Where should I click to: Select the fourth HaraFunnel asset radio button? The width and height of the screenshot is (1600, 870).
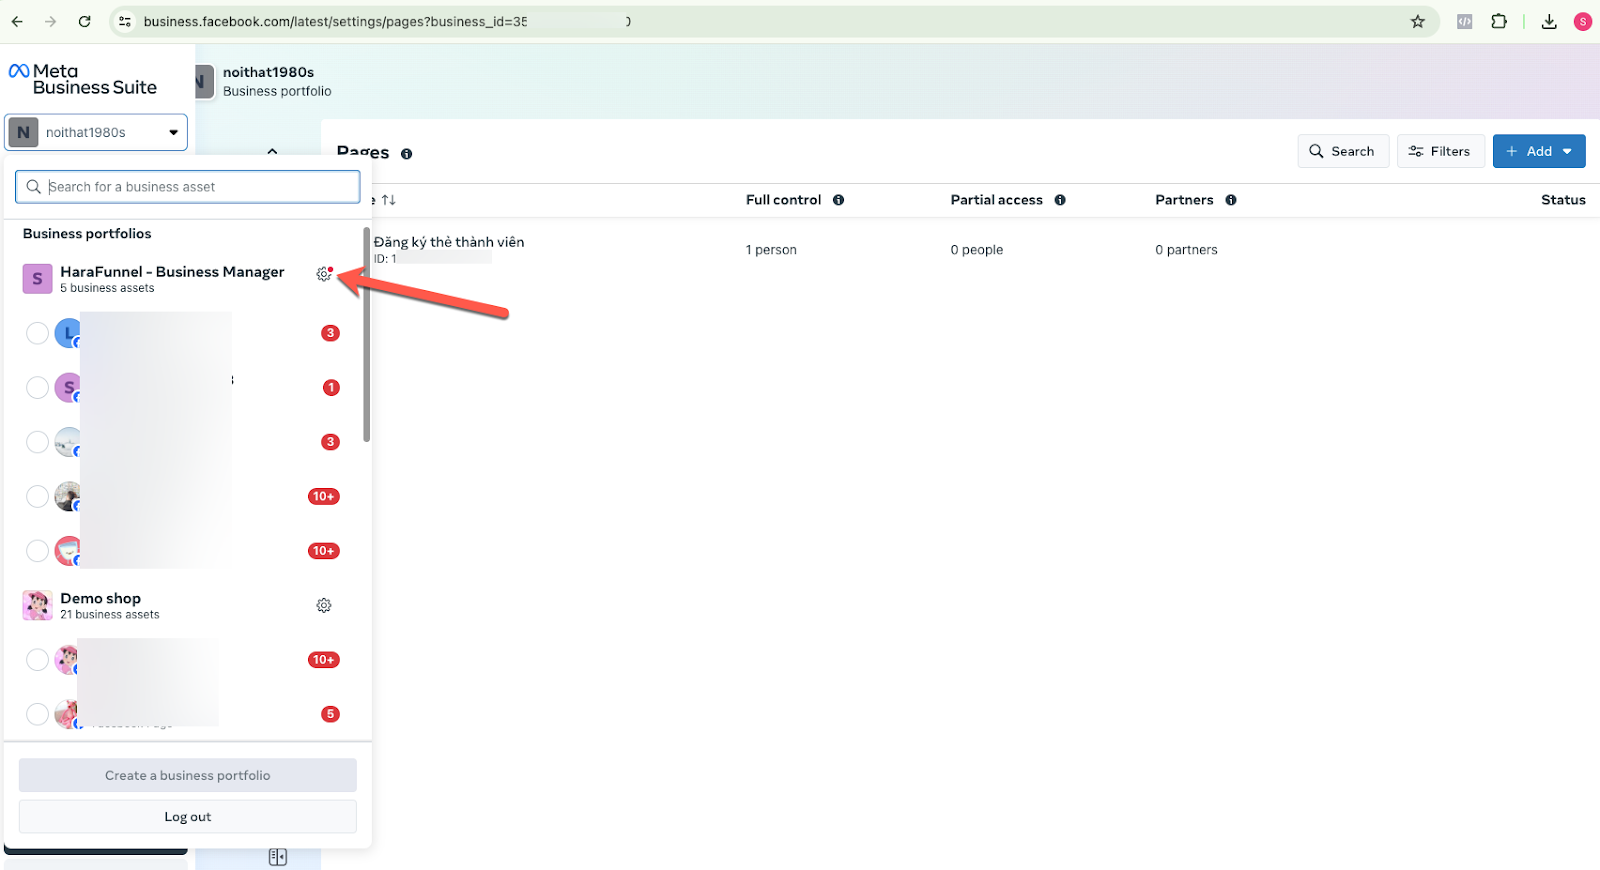click(x=37, y=497)
